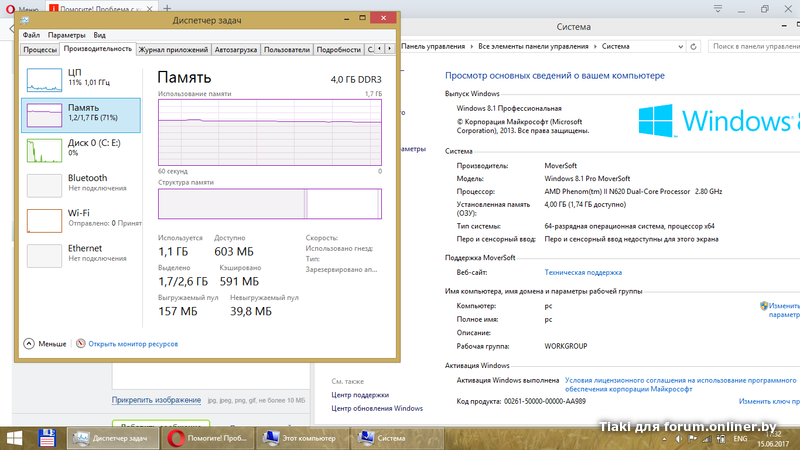Click the volume speaker tray icon
Viewport: 800px width, 450px height.
[679, 439]
